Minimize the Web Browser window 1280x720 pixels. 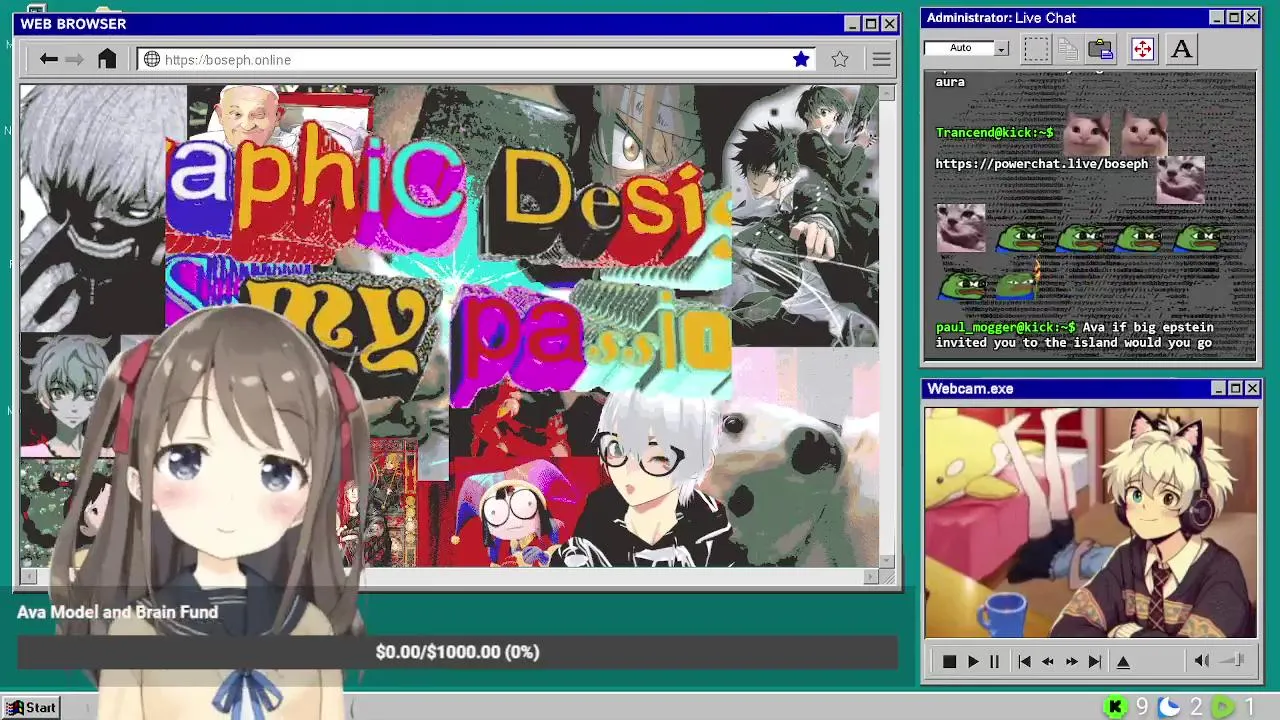click(852, 24)
